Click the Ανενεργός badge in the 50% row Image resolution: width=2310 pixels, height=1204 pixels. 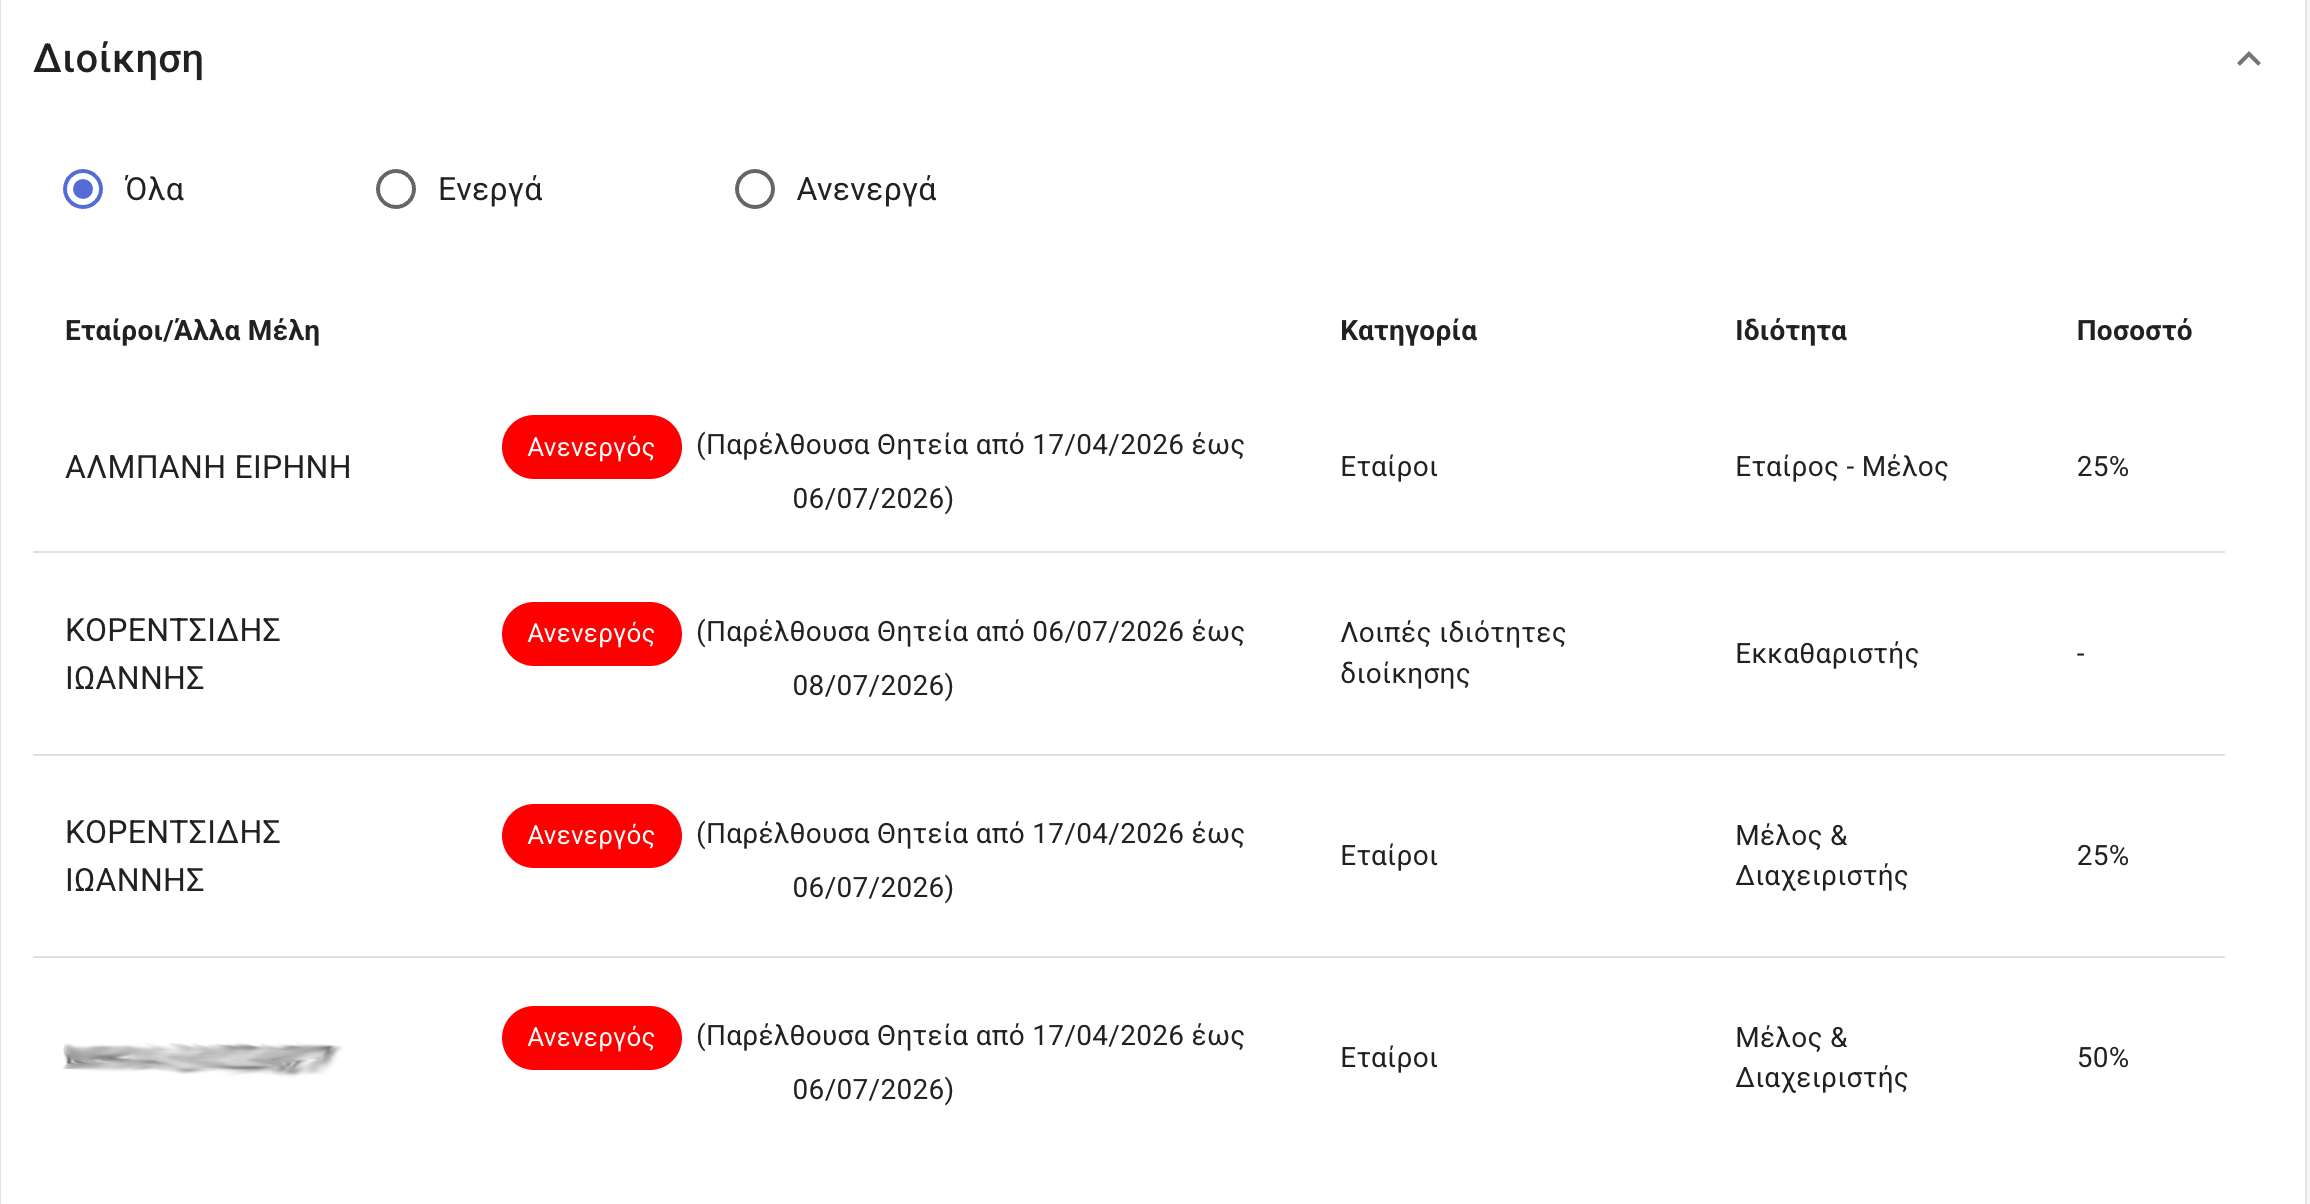(x=591, y=1038)
